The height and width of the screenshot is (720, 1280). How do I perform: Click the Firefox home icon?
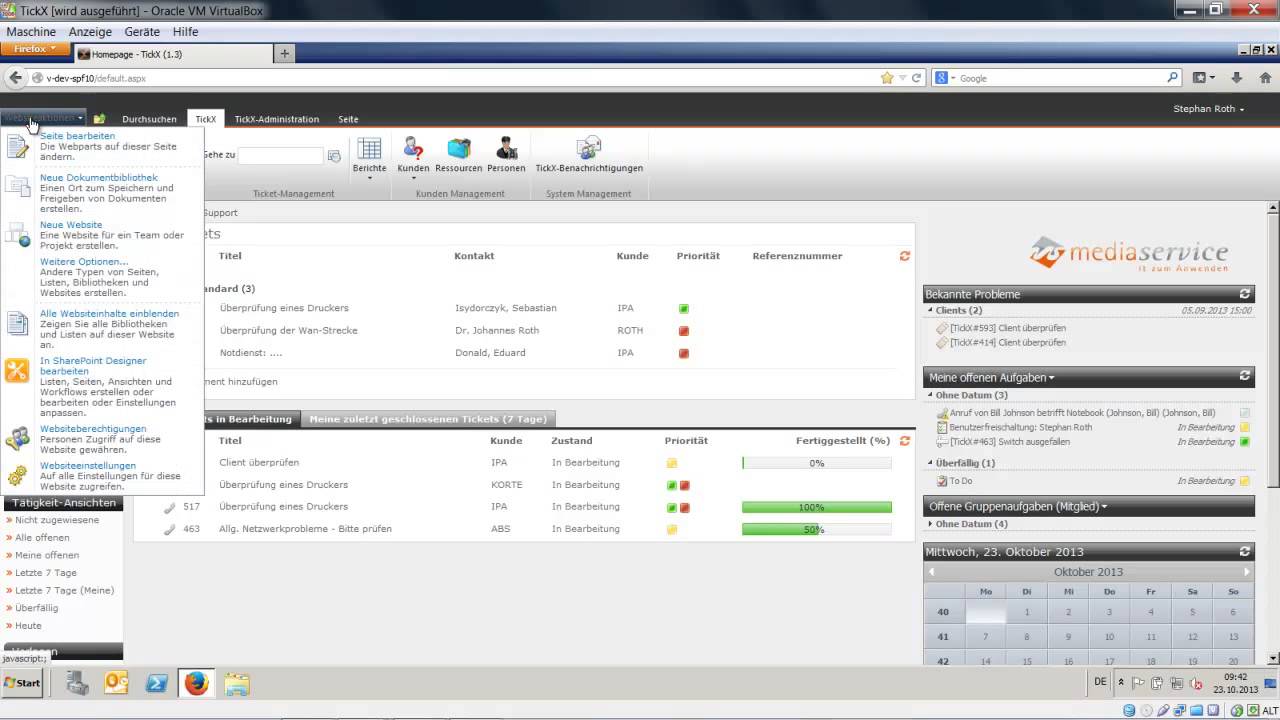coord(1265,77)
